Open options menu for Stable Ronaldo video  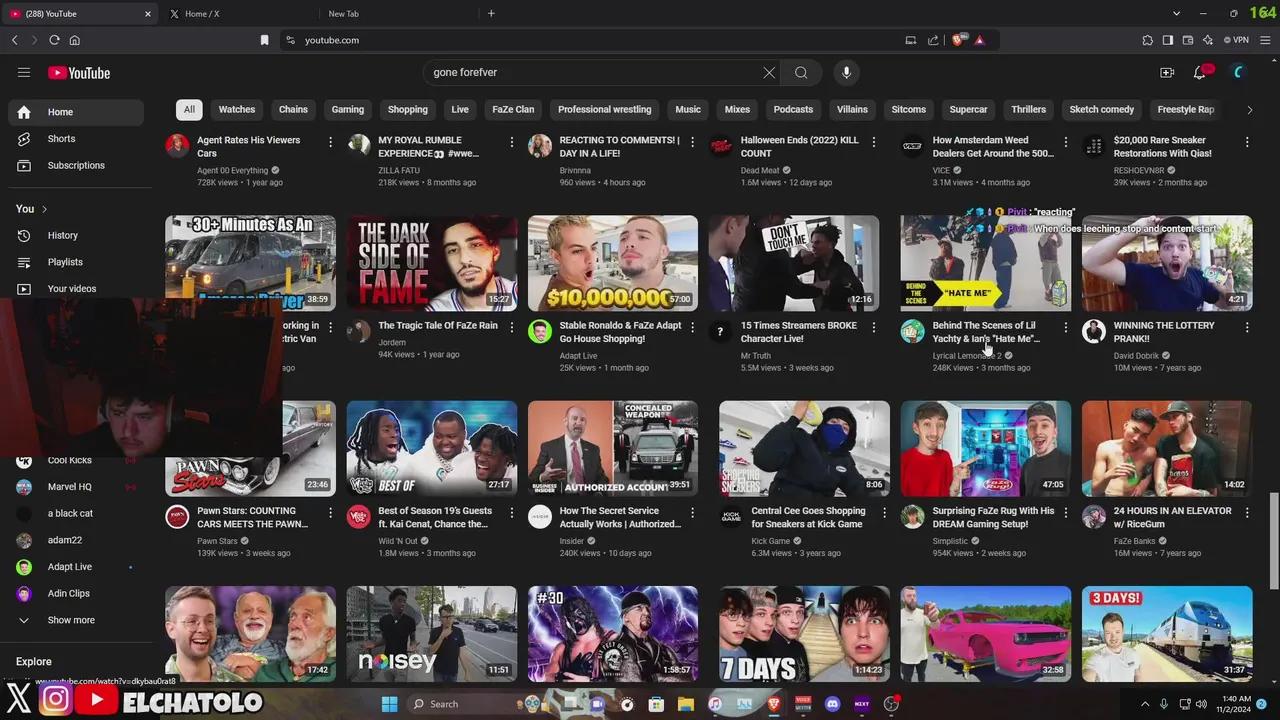coord(692,327)
